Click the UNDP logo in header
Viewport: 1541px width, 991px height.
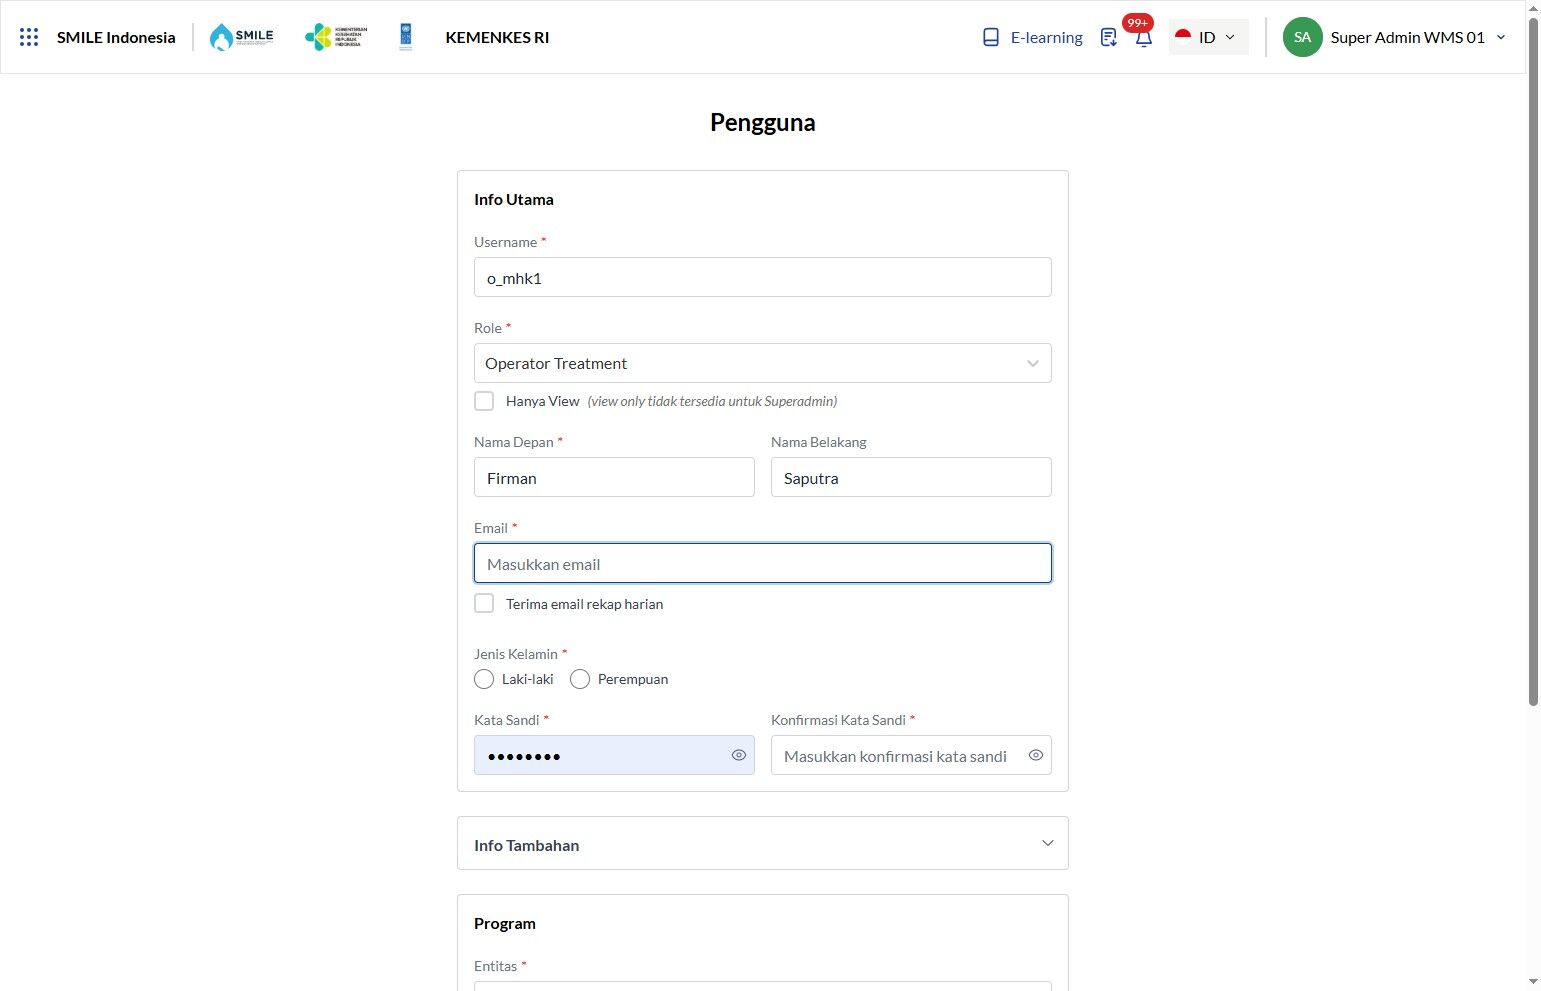(406, 37)
